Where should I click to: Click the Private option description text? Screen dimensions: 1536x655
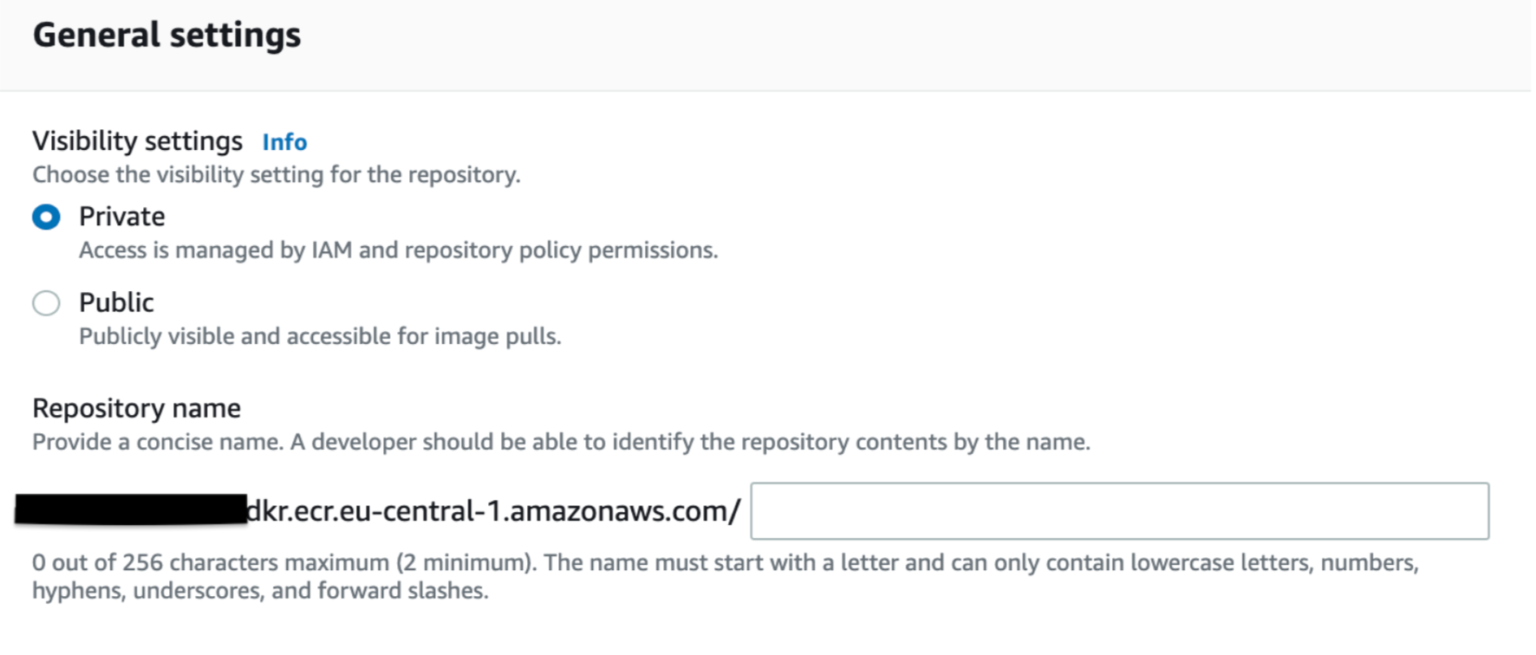[398, 250]
